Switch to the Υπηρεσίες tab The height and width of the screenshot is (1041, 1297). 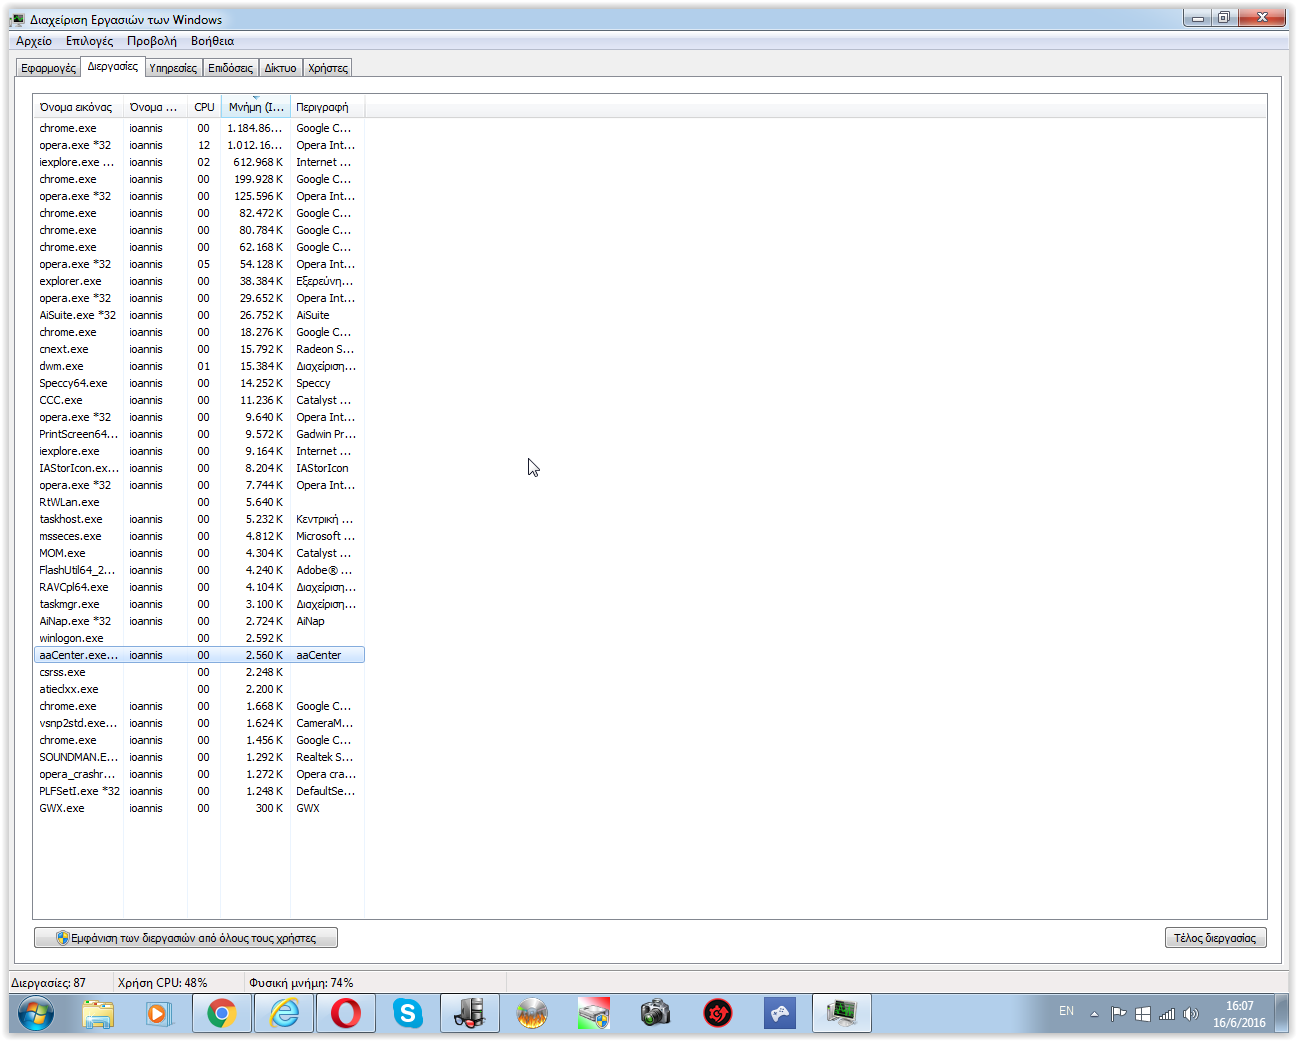pyautogui.click(x=173, y=68)
